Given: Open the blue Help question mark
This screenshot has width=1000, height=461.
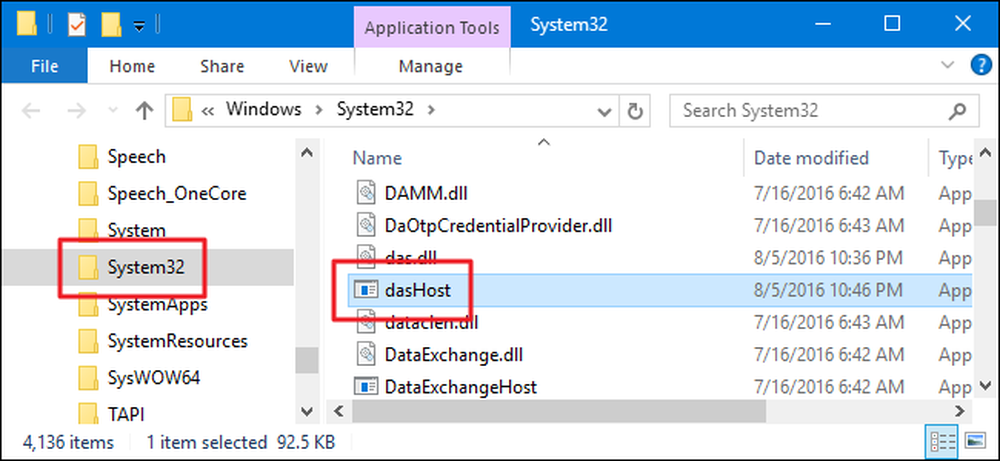Looking at the screenshot, I should [x=980, y=65].
